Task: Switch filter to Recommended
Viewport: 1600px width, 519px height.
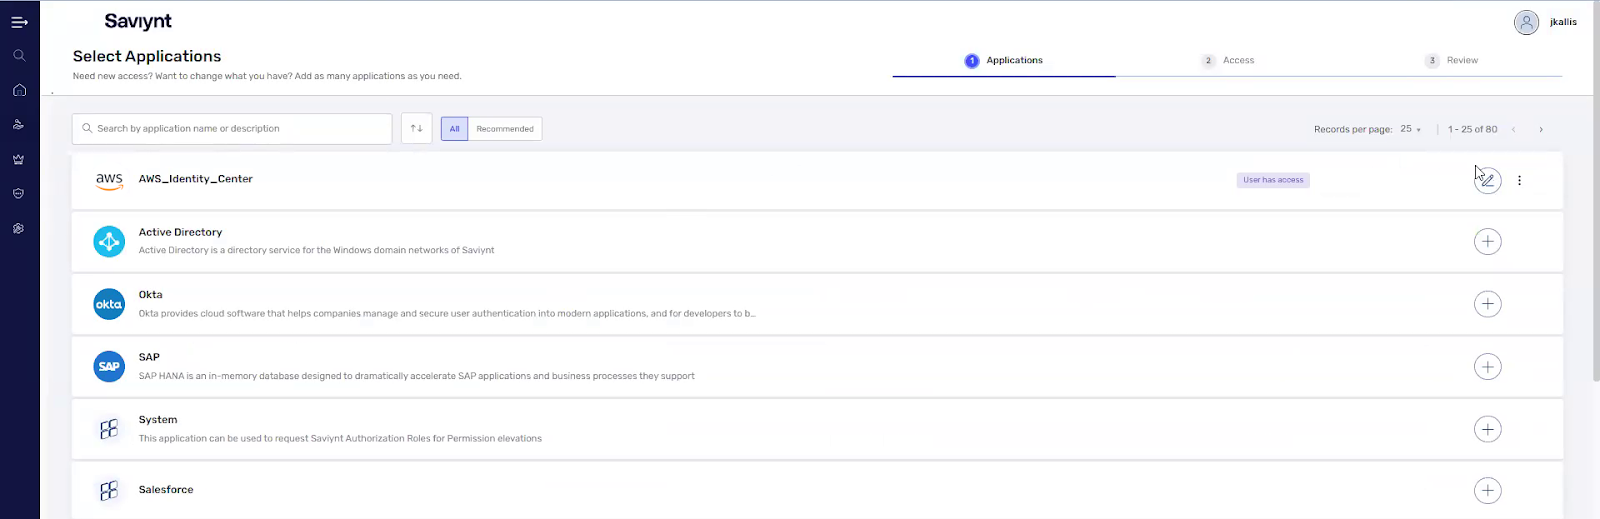Action: [x=504, y=129]
